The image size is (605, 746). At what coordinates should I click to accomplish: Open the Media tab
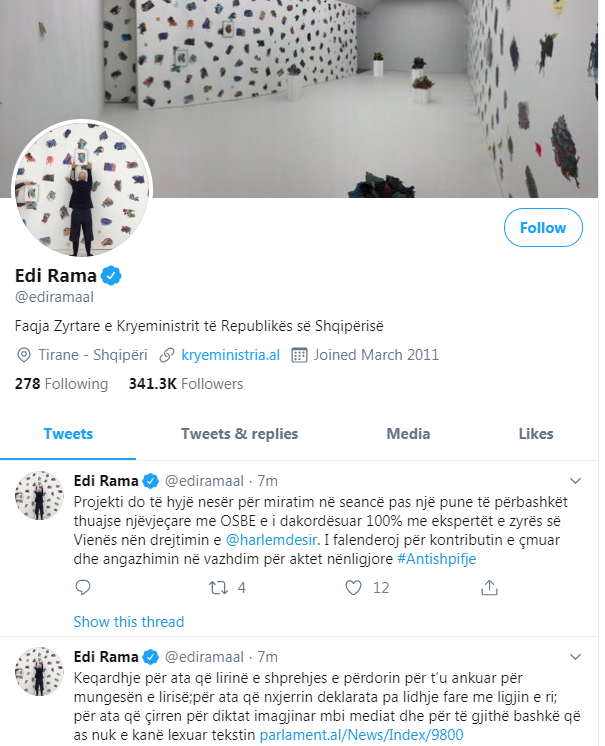(408, 434)
